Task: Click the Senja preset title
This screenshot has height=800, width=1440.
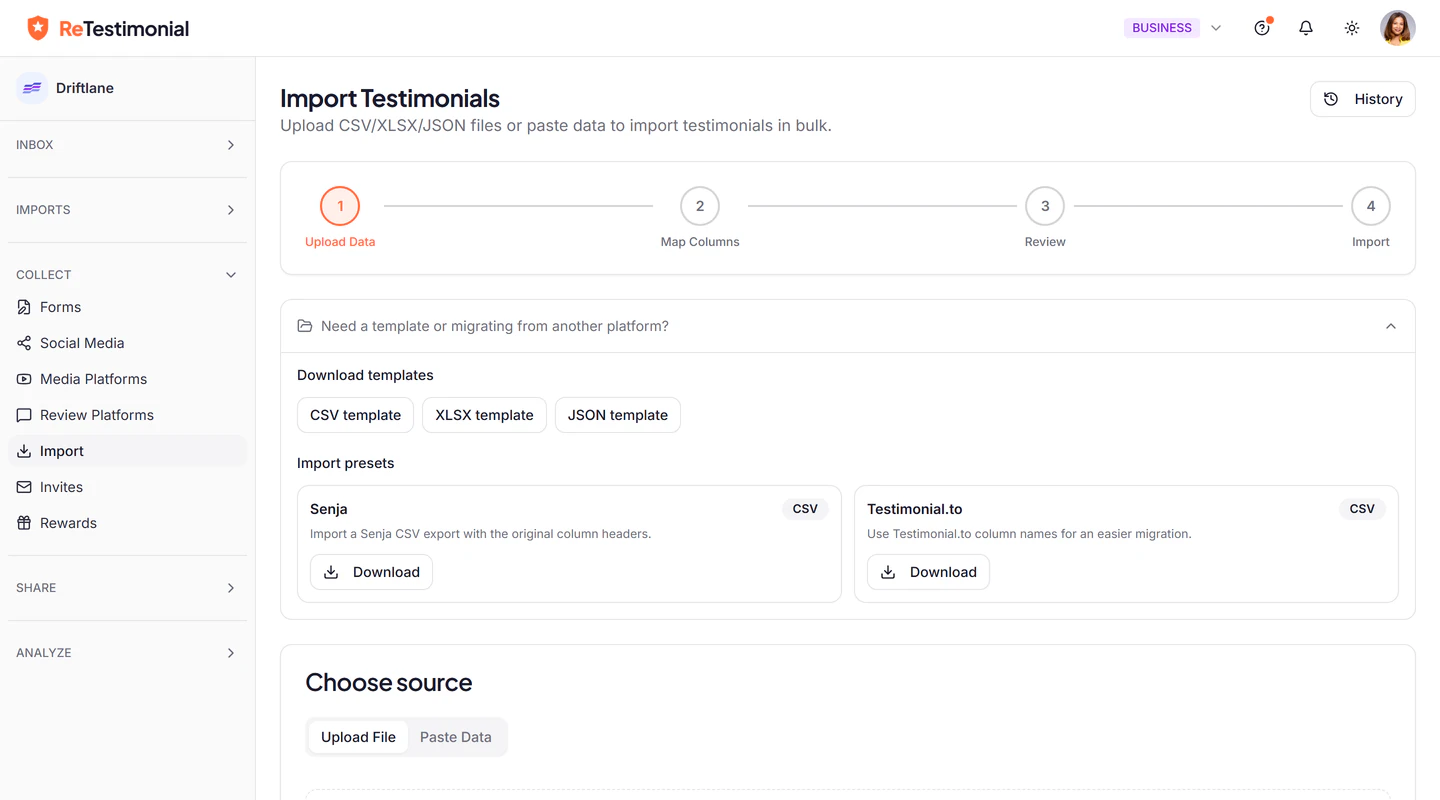Action: (x=329, y=509)
